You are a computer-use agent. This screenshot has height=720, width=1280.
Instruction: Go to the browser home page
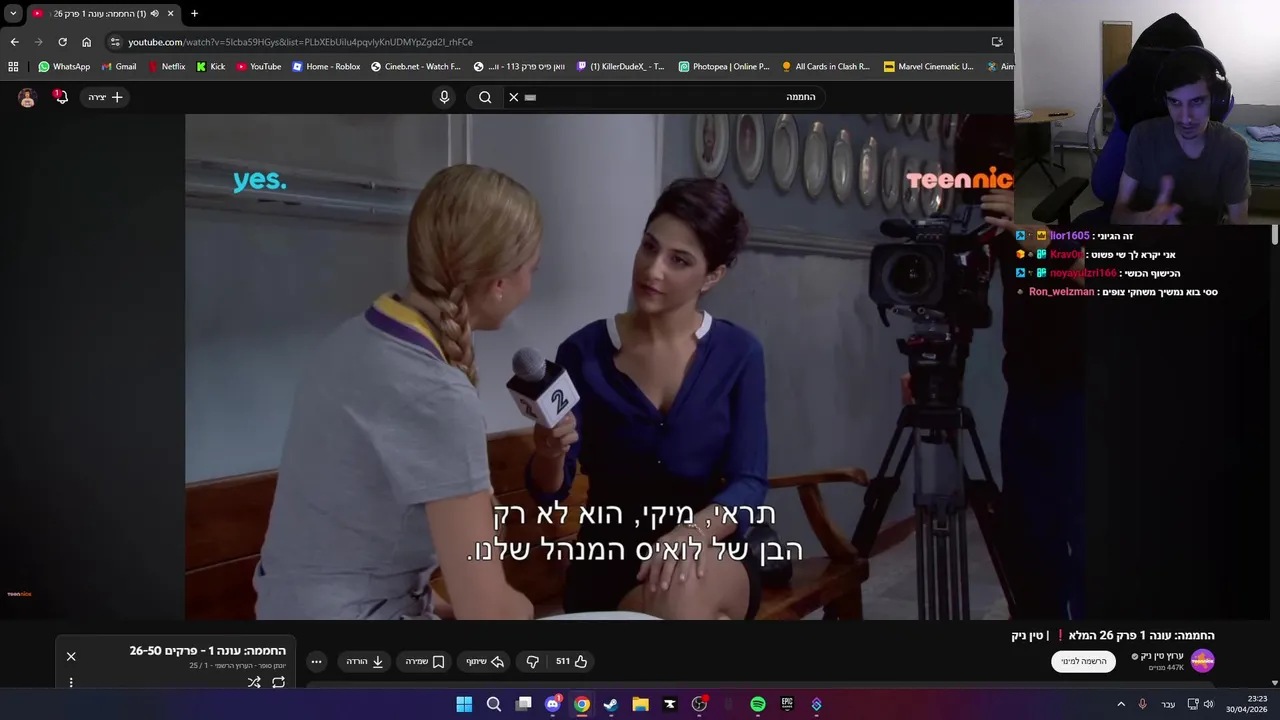86,42
